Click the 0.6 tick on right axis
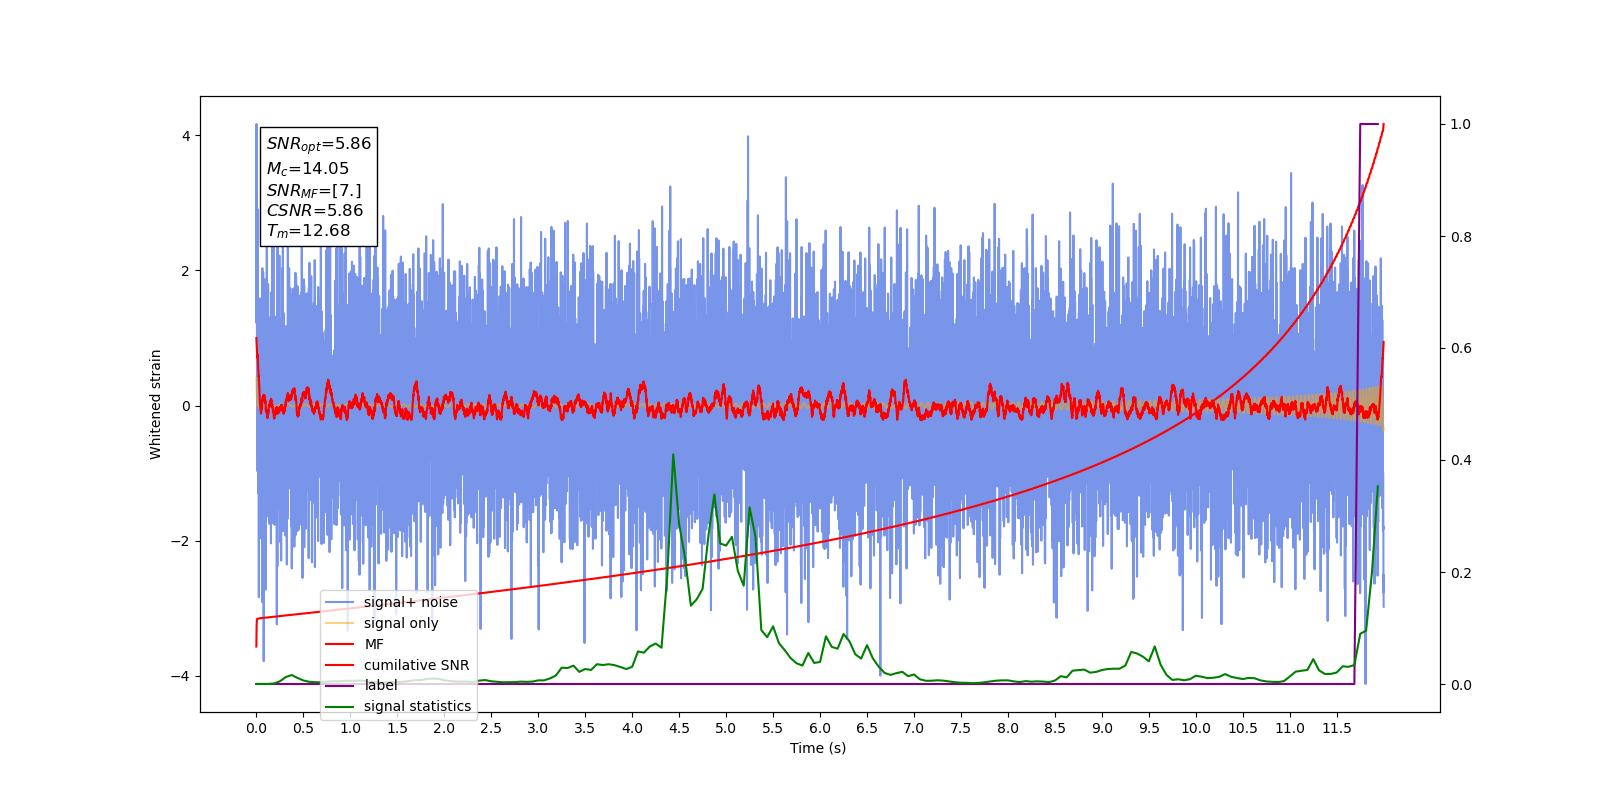 tap(1461, 348)
